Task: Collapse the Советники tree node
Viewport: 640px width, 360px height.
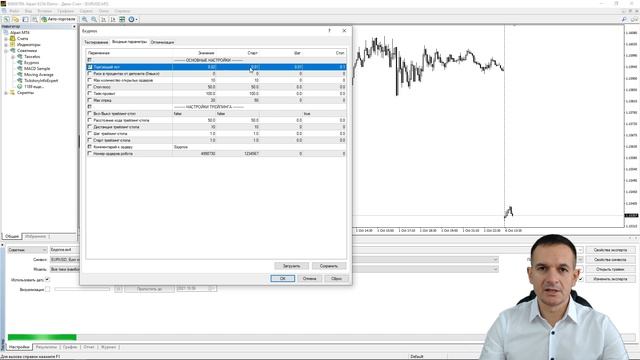Action: point(6,51)
